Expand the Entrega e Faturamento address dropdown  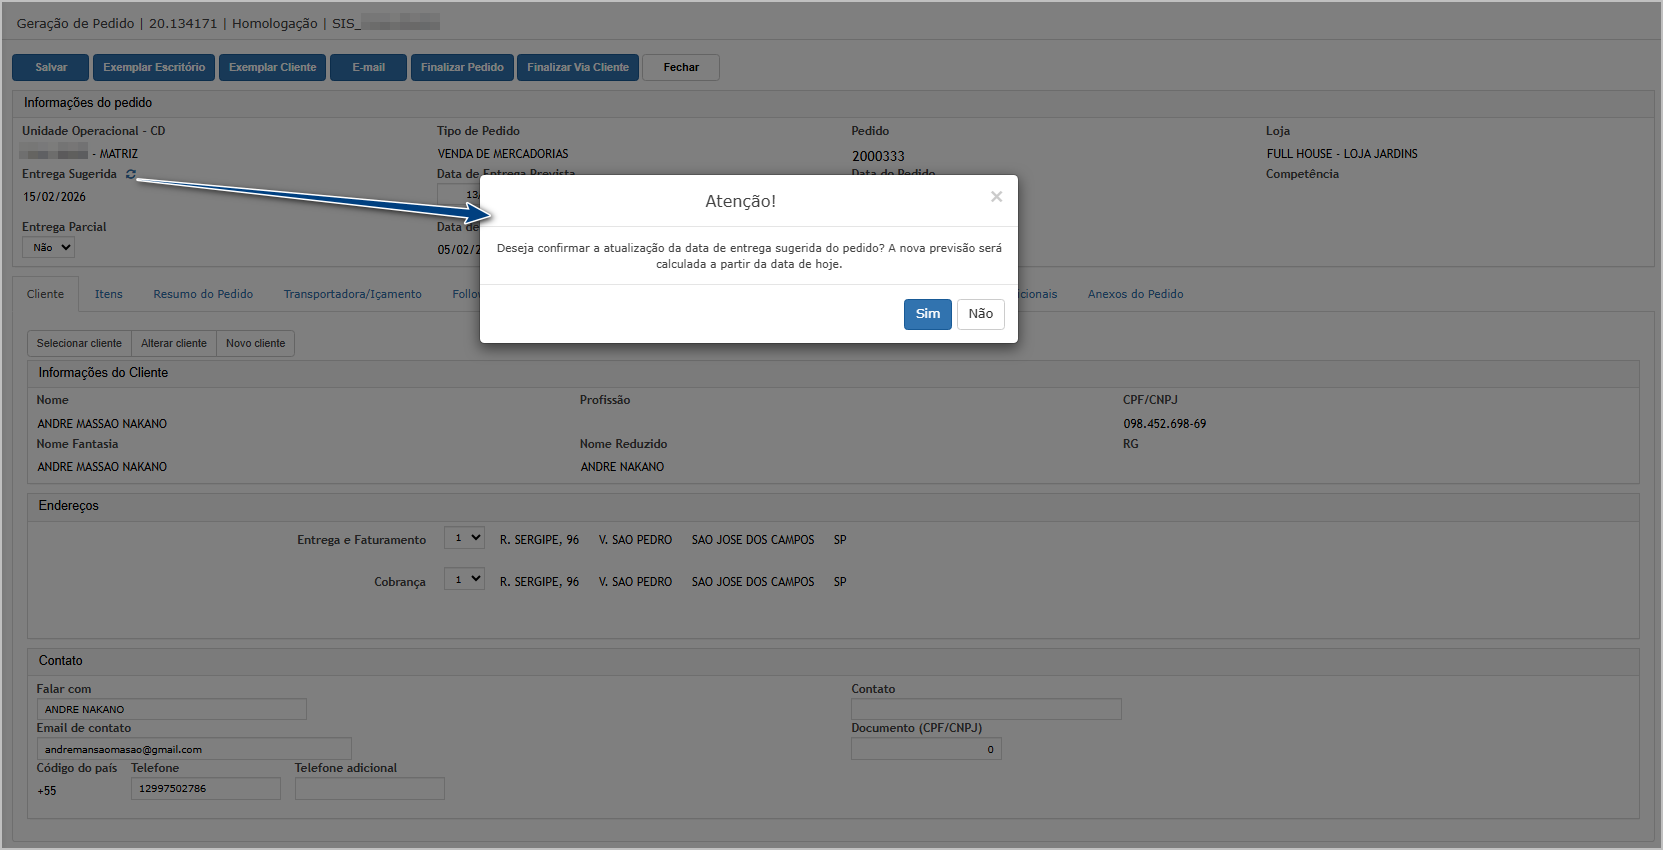click(464, 538)
